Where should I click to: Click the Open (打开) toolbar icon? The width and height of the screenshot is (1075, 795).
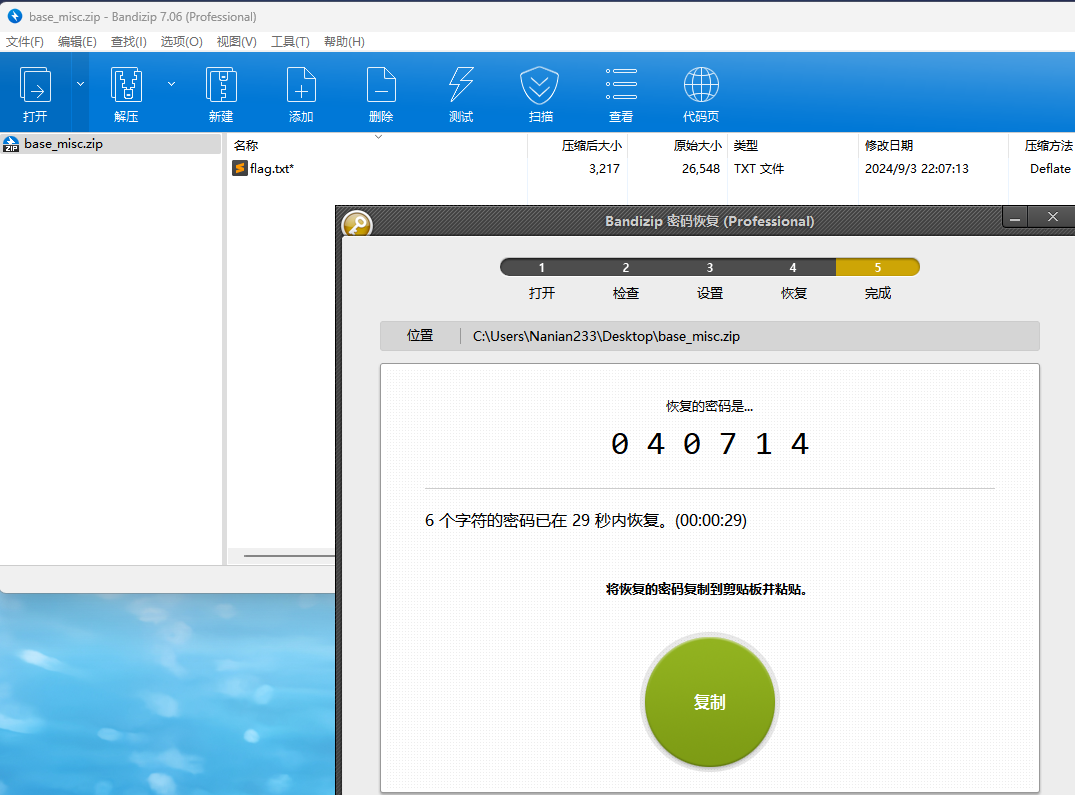[x=35, y=94]
